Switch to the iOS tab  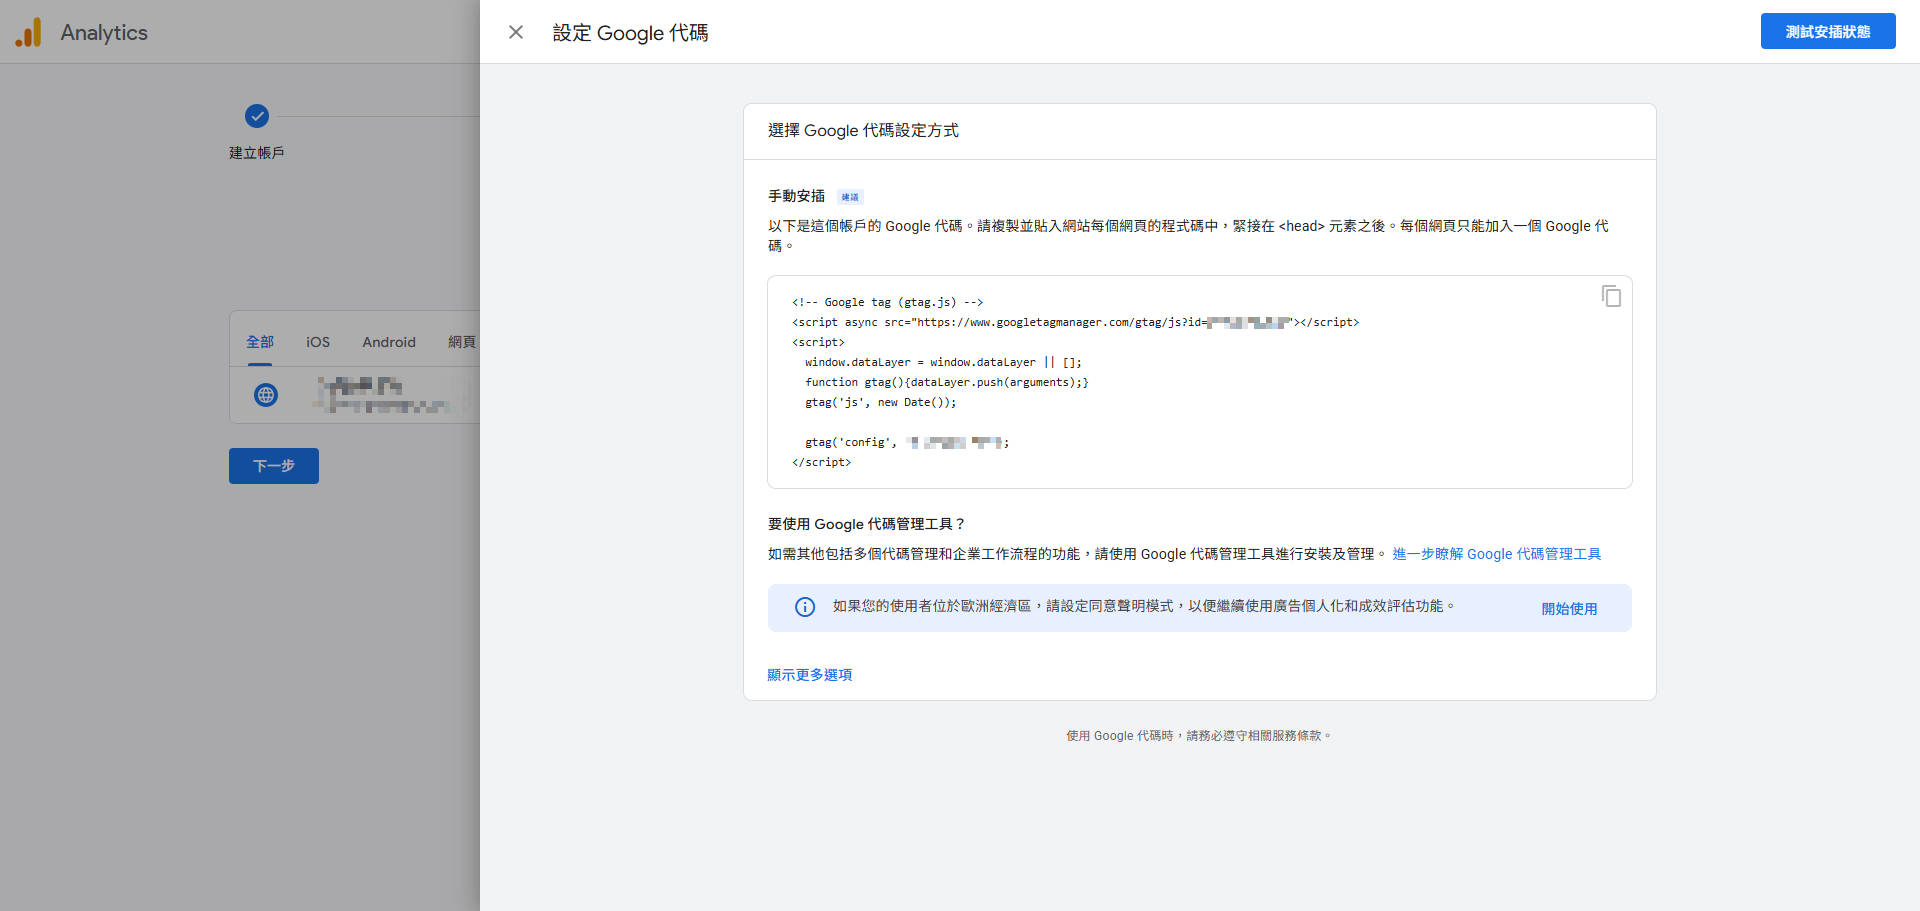point(317,341)
